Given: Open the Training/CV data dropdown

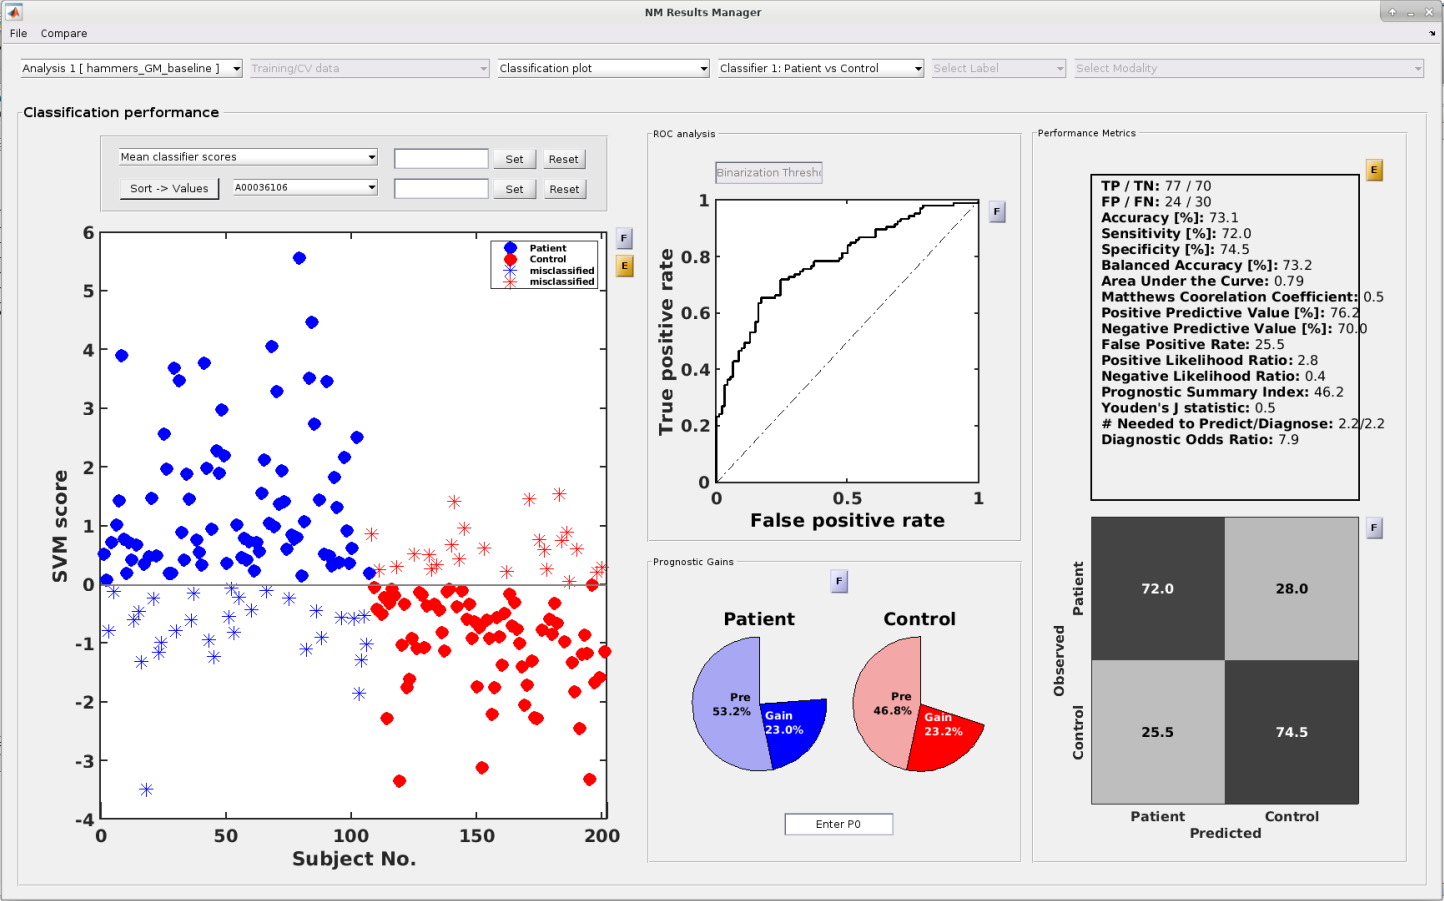Looking at the screenshot, I should (x=369, y=68).
